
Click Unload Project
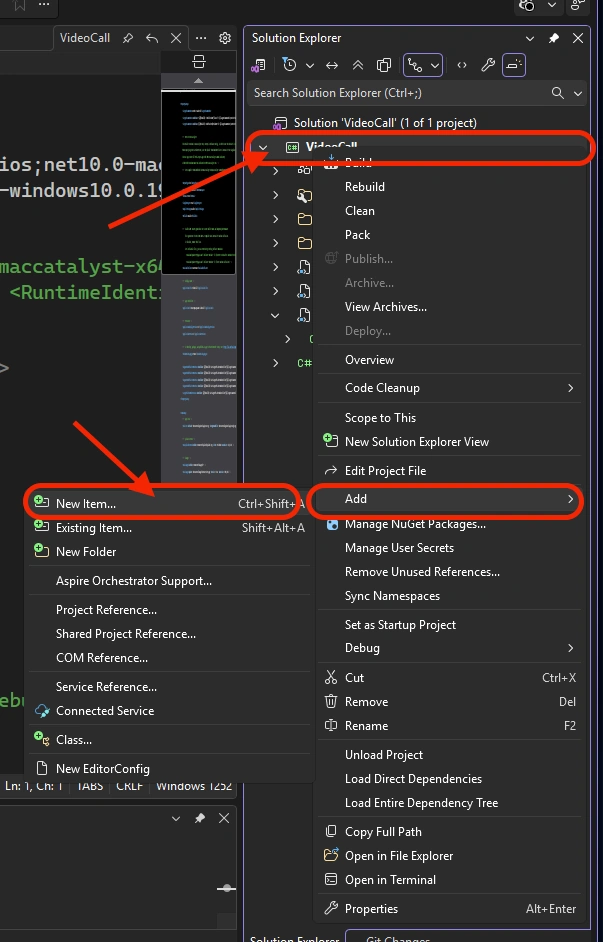pyautogui.click(x=384, y=755)
